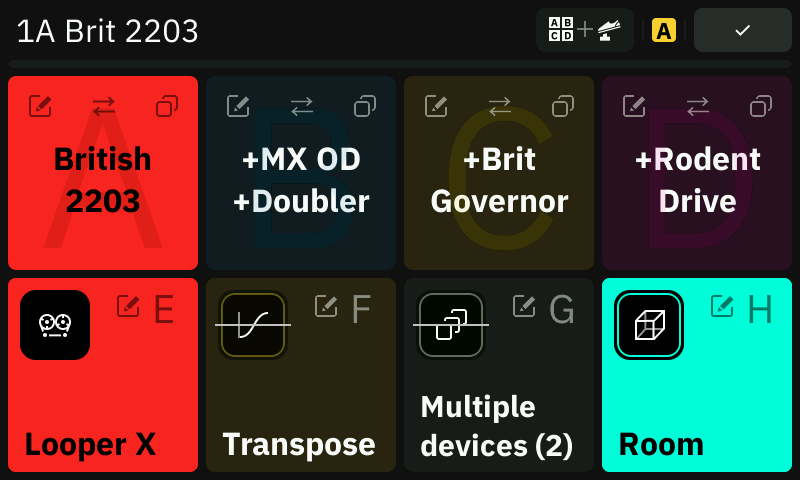Edit the Room footswitch H assignment
The height and width of the screenshot is (480, 800).
pos(722,306)
